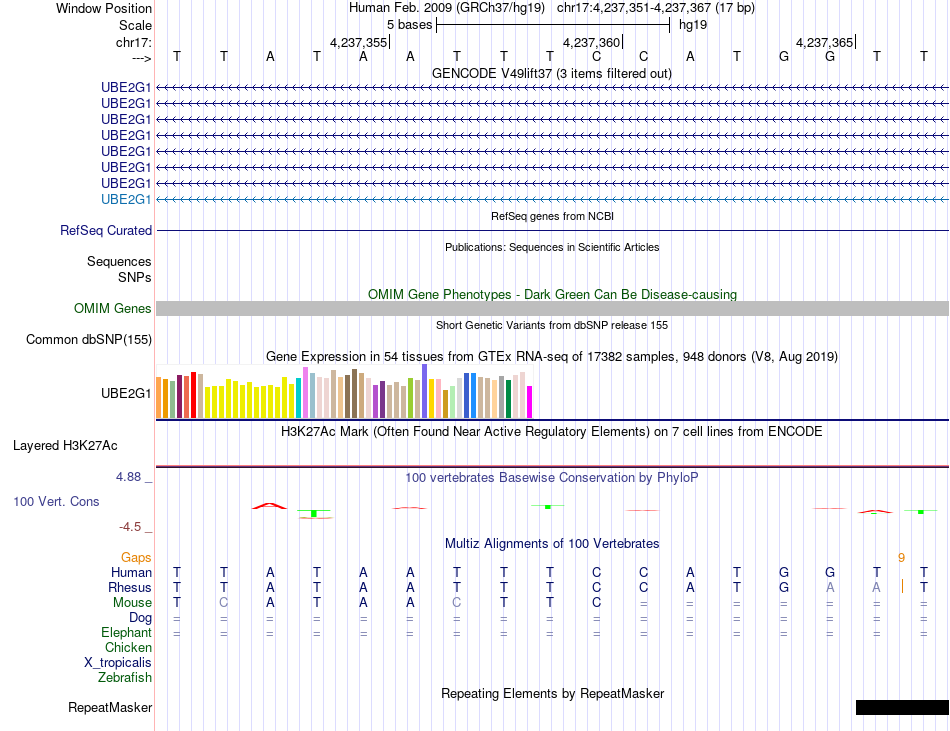This screenshot has width=950, height=731.
Task: Click the orange Gaps row label
Action: click(136, 557)
